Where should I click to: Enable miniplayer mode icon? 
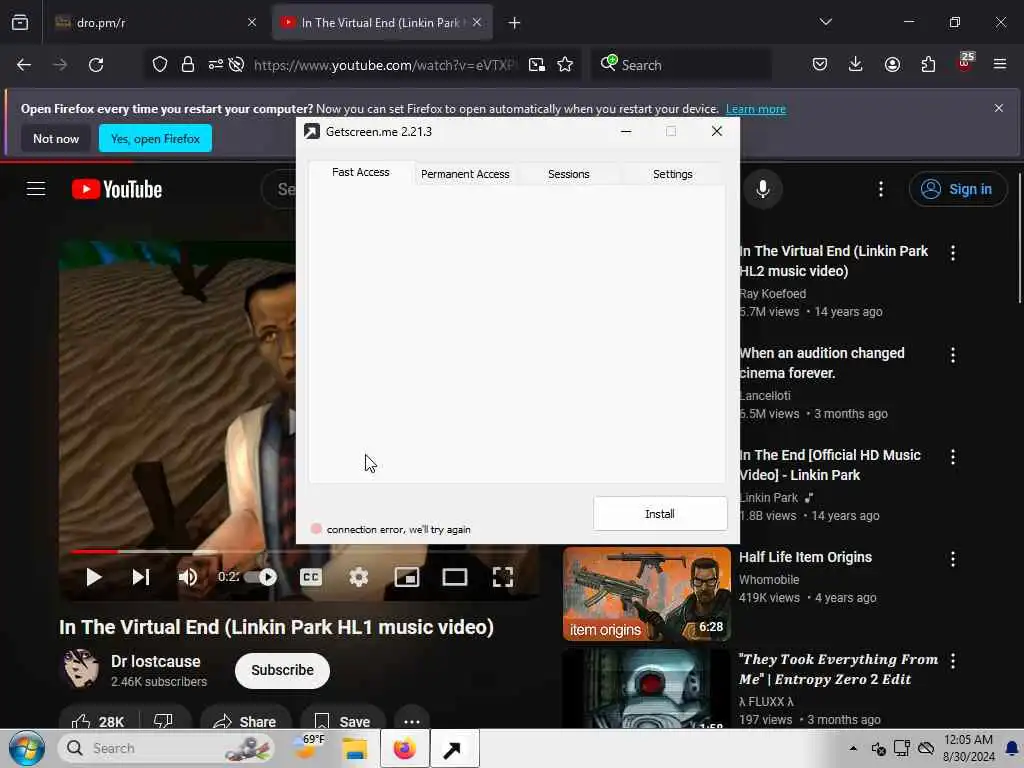[407, 577]
